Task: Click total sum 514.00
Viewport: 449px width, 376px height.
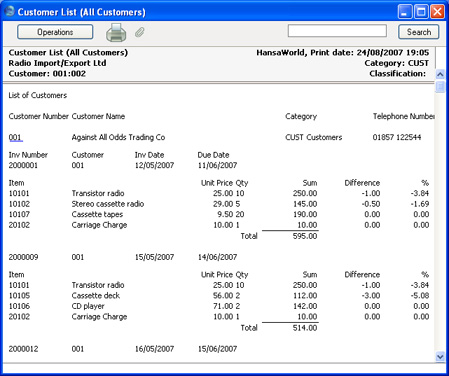Action: coord(305,328)
